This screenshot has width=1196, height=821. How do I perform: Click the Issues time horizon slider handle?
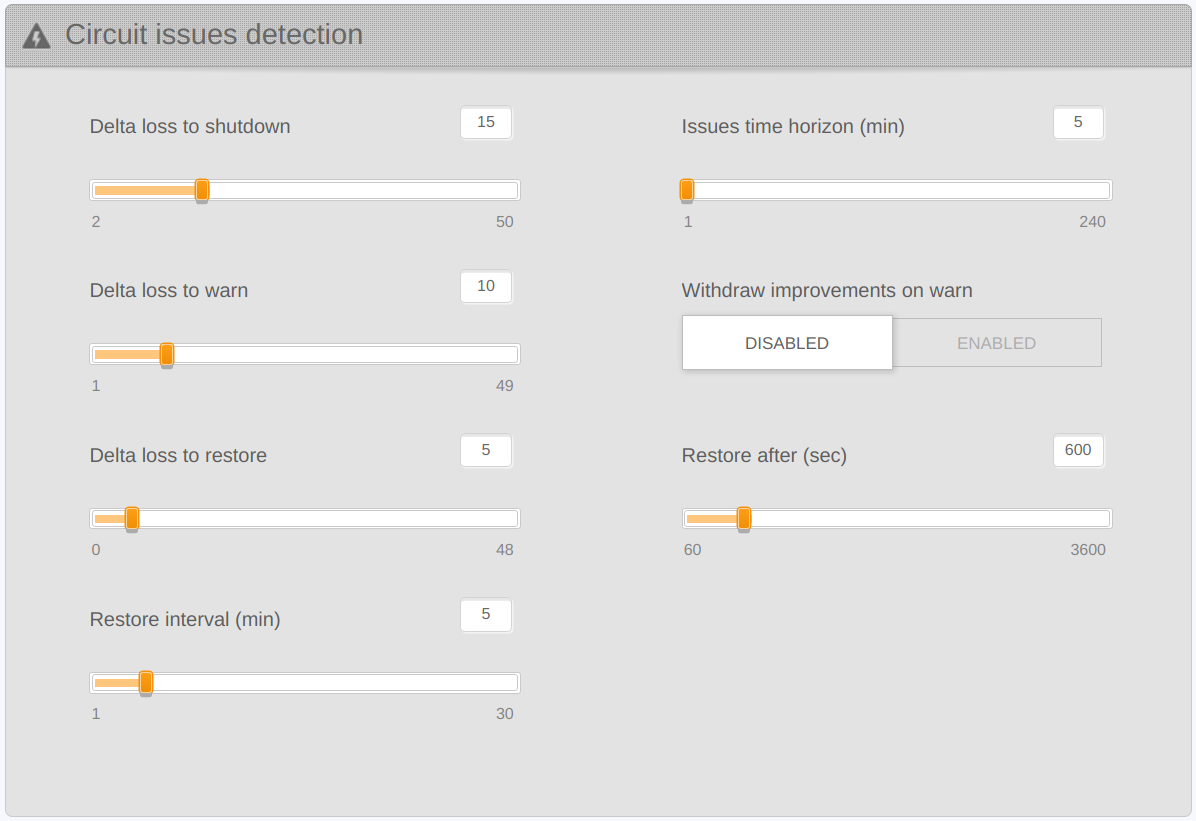[687, 190]
